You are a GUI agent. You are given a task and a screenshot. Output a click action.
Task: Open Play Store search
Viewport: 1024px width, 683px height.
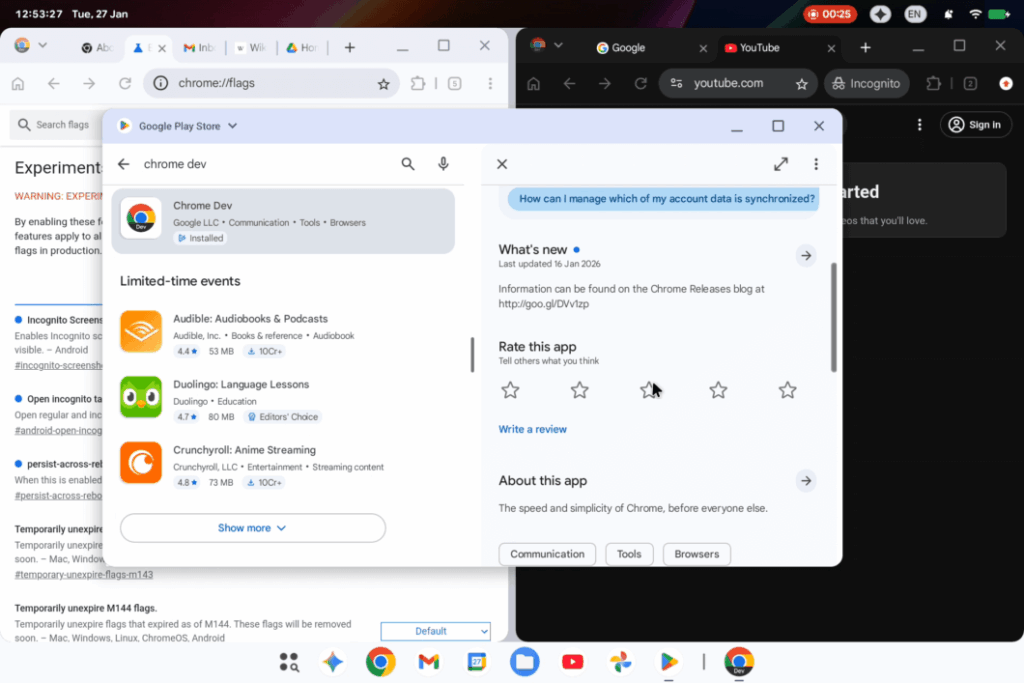407,163
